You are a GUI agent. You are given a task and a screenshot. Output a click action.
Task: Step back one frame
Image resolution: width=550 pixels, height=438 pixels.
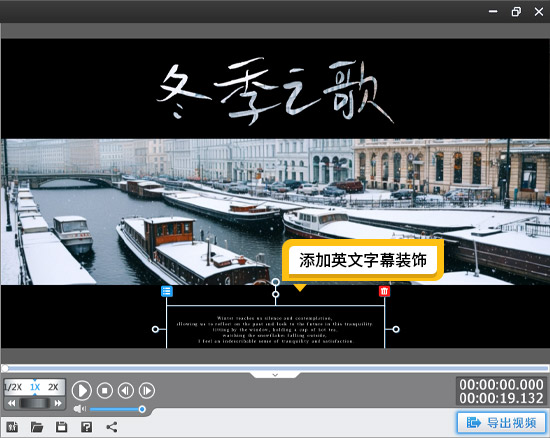[126, 390]
